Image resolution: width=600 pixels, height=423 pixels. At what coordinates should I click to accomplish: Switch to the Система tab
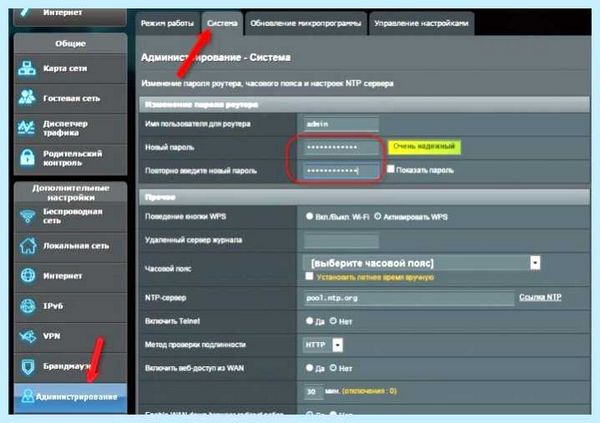click(x=222, y=23)
